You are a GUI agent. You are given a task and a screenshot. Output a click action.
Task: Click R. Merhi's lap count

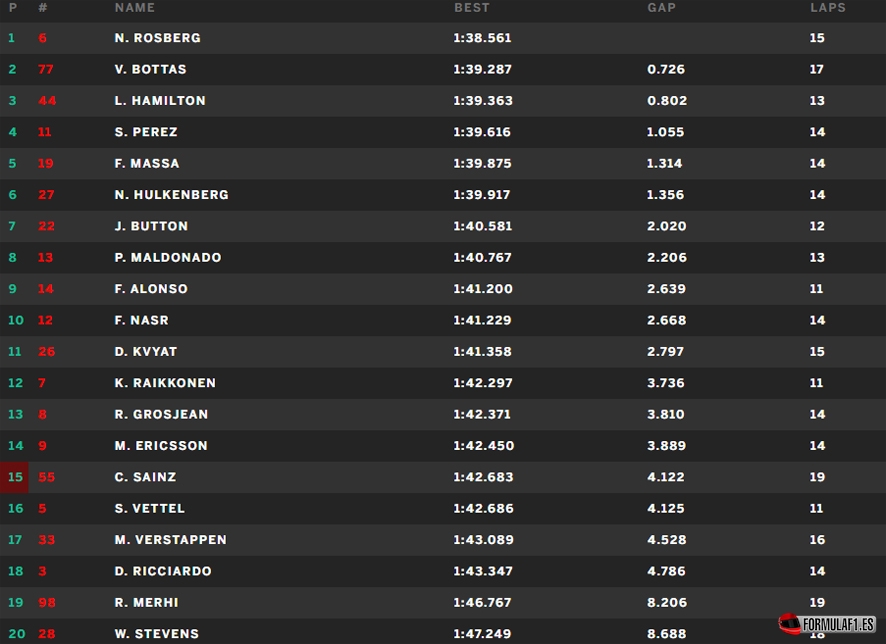pos(817,603)
